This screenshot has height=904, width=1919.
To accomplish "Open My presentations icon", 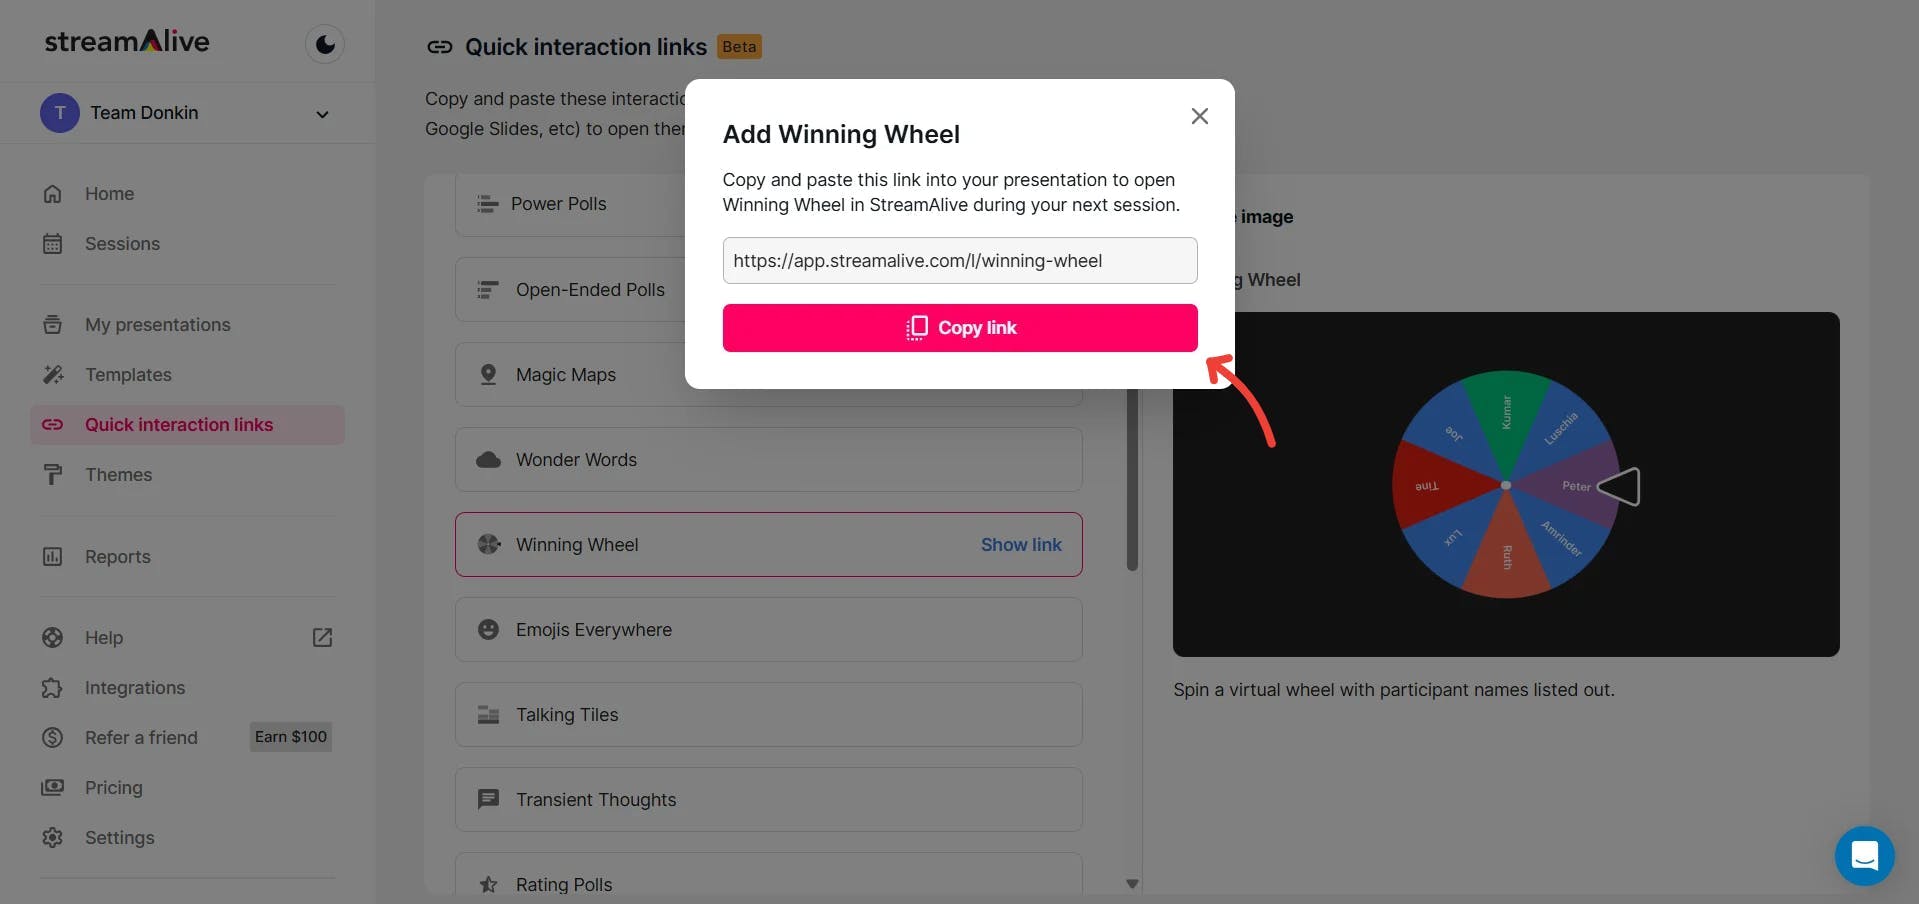I will 53,325.
